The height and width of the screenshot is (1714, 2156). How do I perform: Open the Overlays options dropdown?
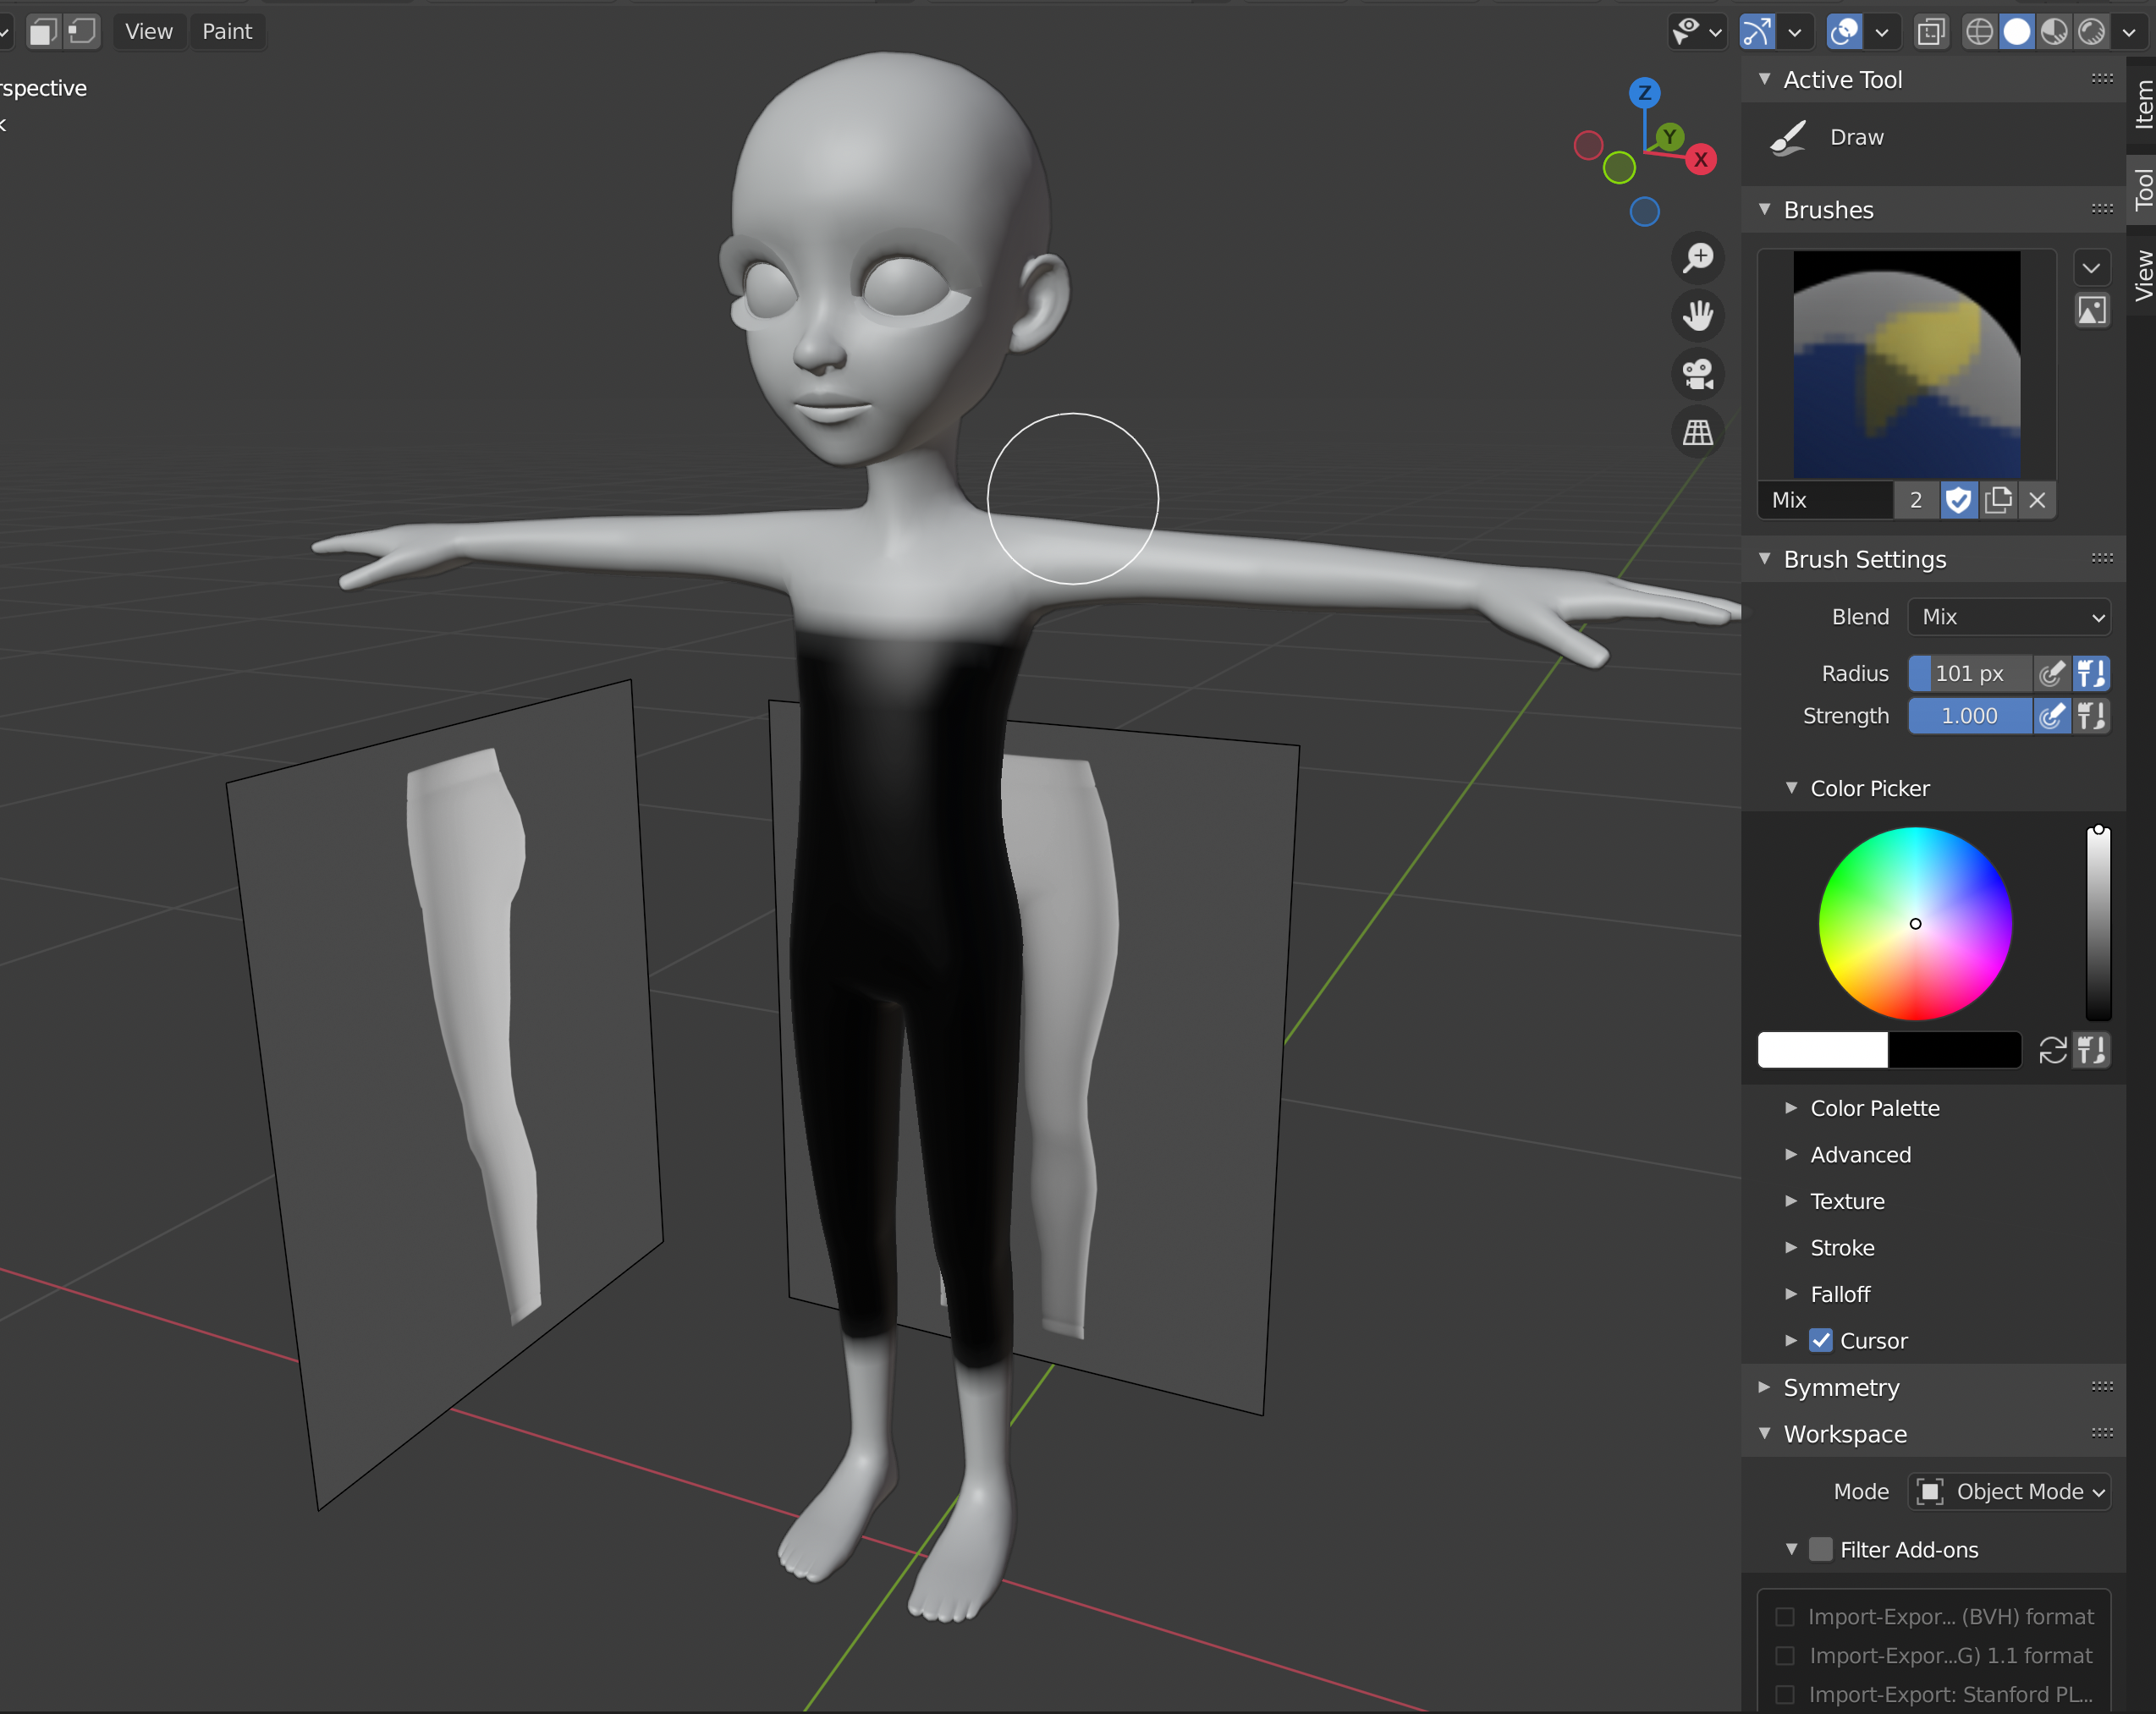(x=1882, y=32)
